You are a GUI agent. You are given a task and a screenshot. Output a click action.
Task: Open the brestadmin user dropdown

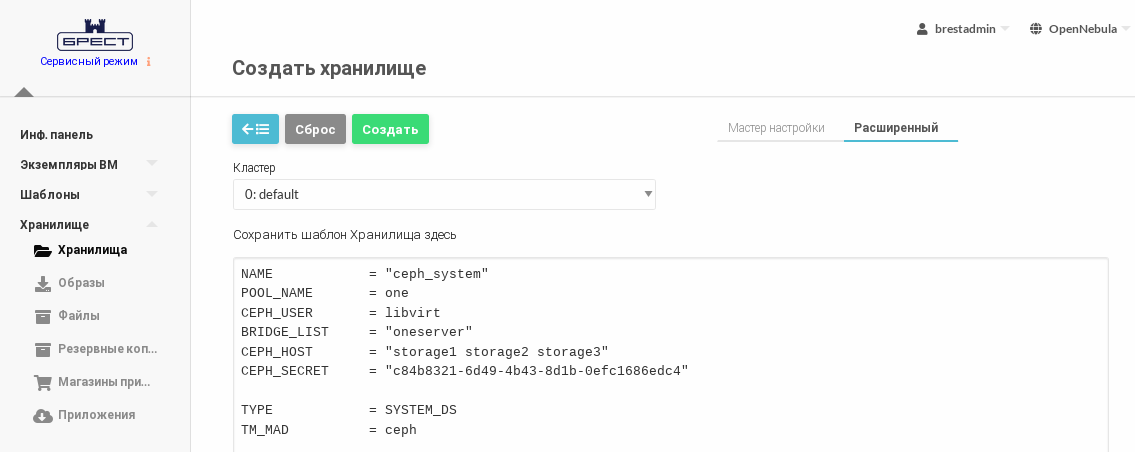click(963, 29)
